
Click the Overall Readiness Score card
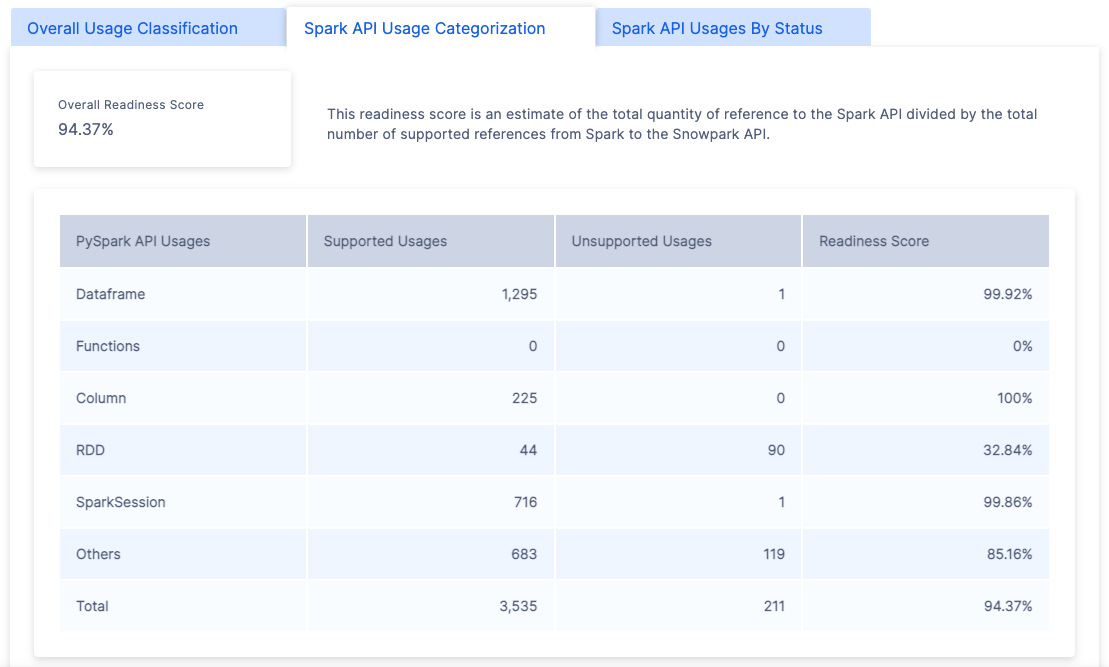162,118
